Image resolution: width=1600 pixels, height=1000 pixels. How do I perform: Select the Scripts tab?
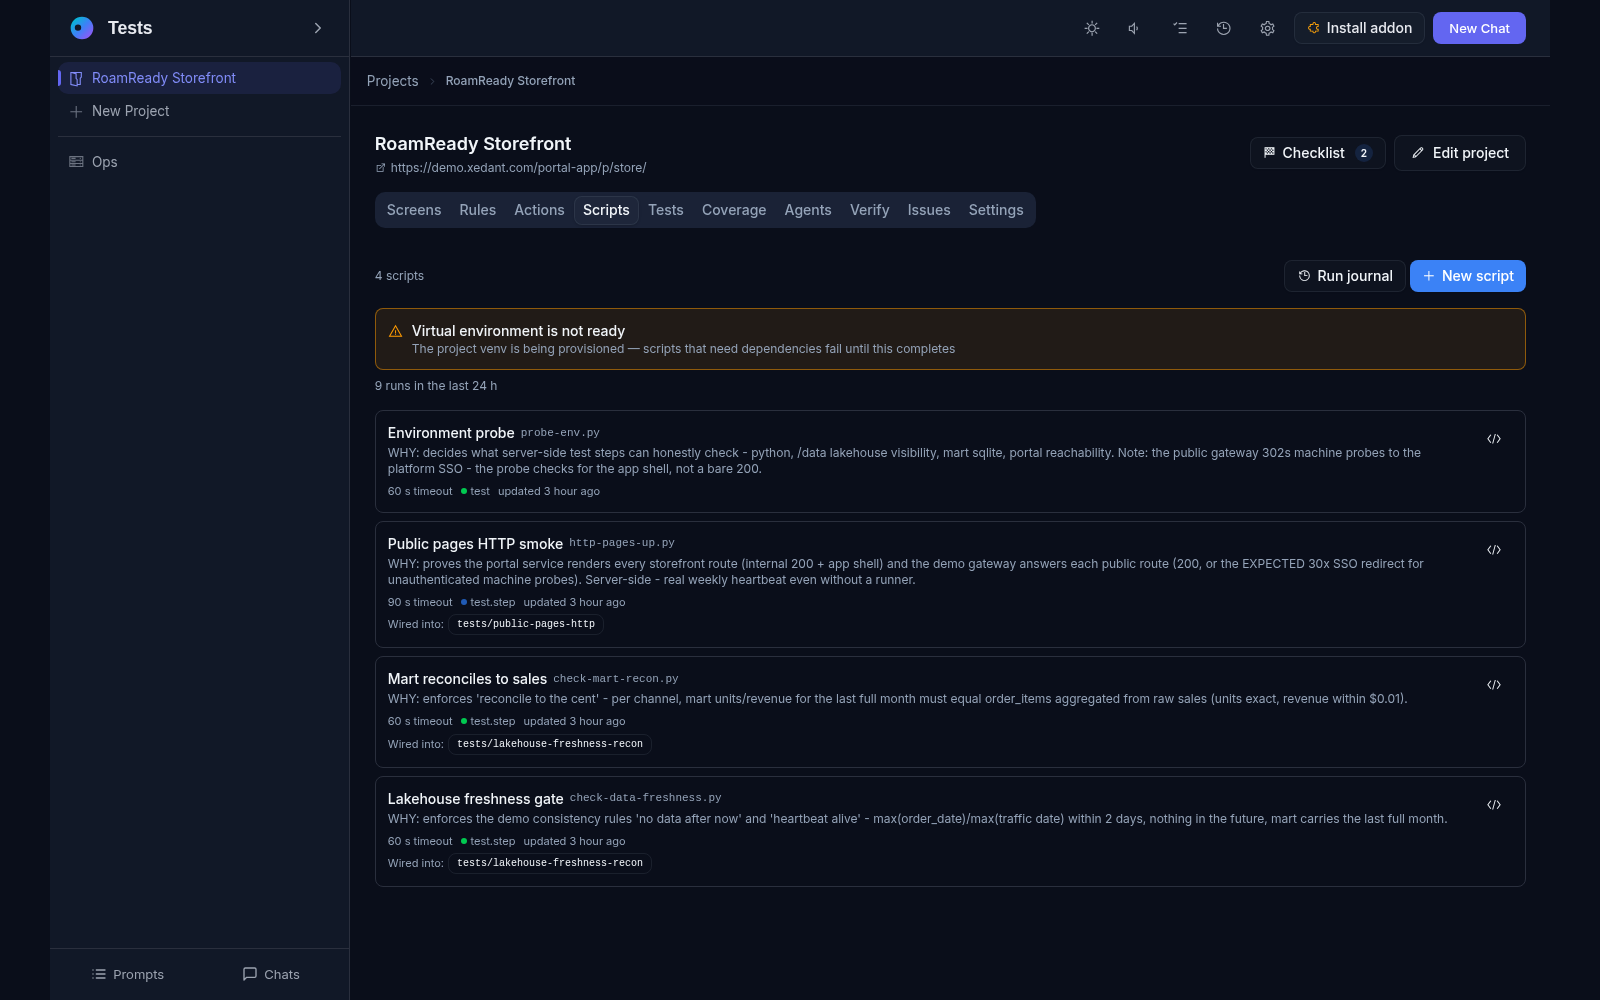click(606, 210)
